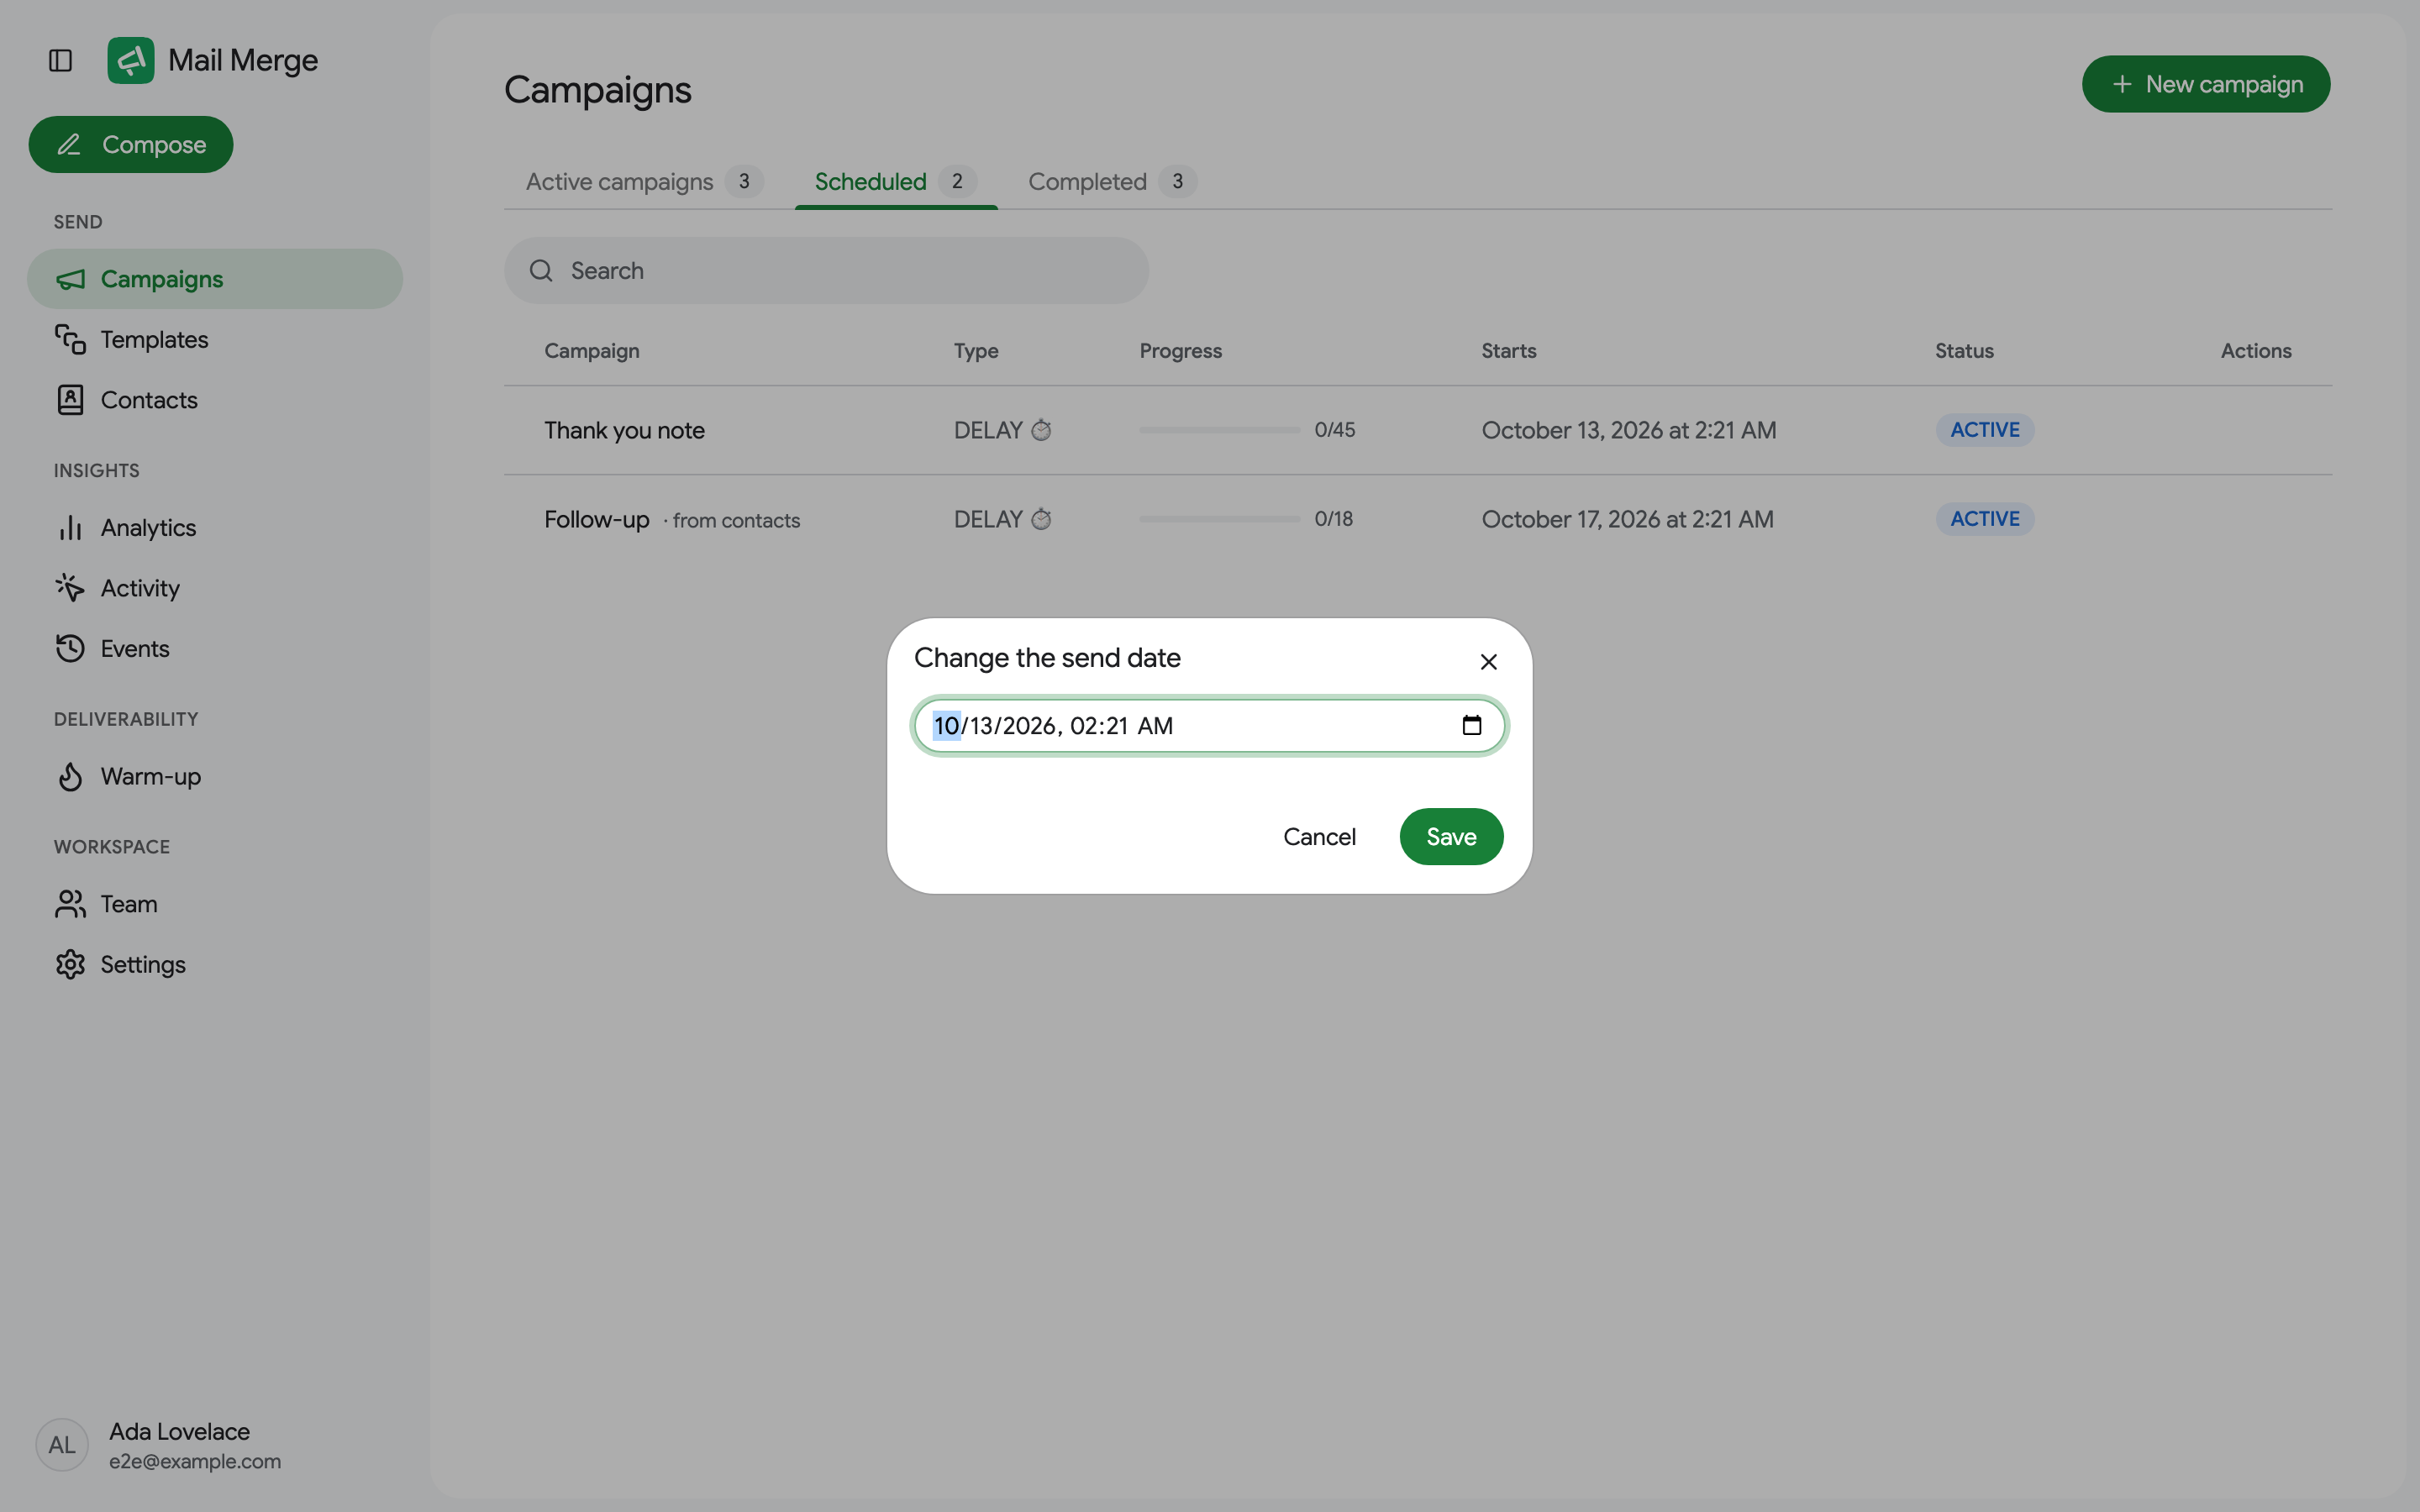Click the "October 17, 2026 at 2:21 AM" start date

click(1627, 519)
